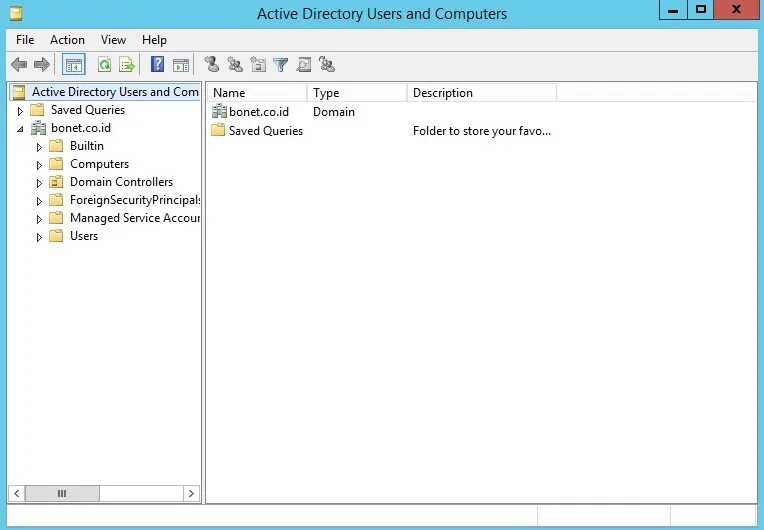Click the Filter options funnel icon
The height and width of the screenshot is (530, 764).
281,64
